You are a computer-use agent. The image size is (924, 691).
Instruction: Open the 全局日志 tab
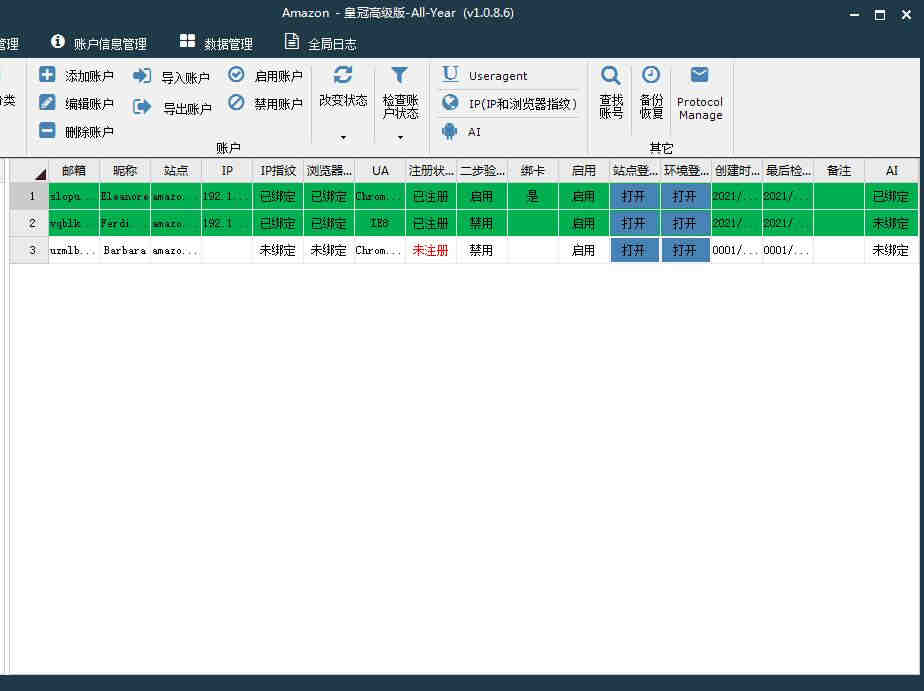[x=321, y=44]
